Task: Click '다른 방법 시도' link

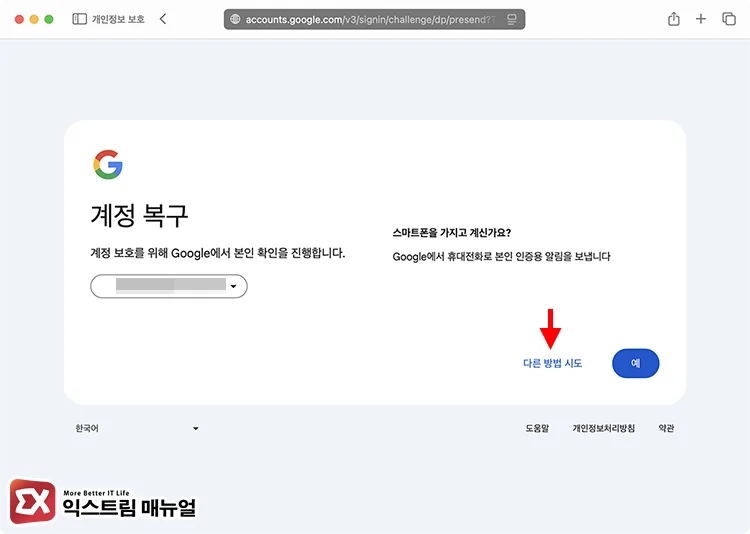Action: [552, 363]
